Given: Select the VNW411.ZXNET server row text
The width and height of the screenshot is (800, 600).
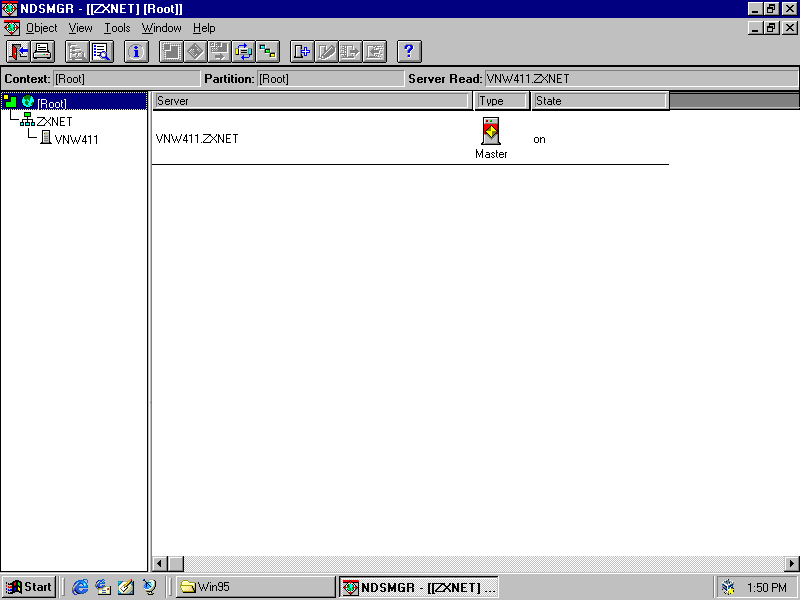Looking at the screenshot, I should click(197, 139).
